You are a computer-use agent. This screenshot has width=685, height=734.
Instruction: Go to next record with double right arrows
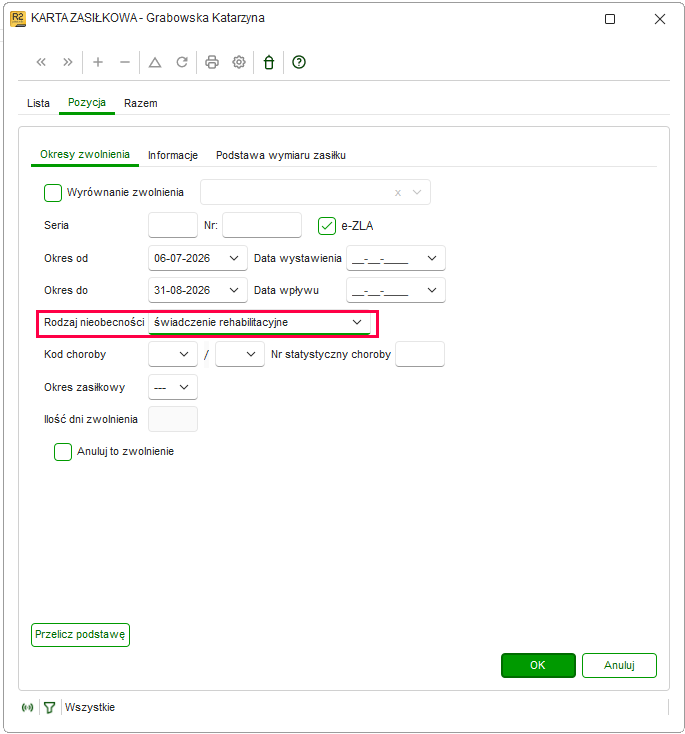(68, 62)
